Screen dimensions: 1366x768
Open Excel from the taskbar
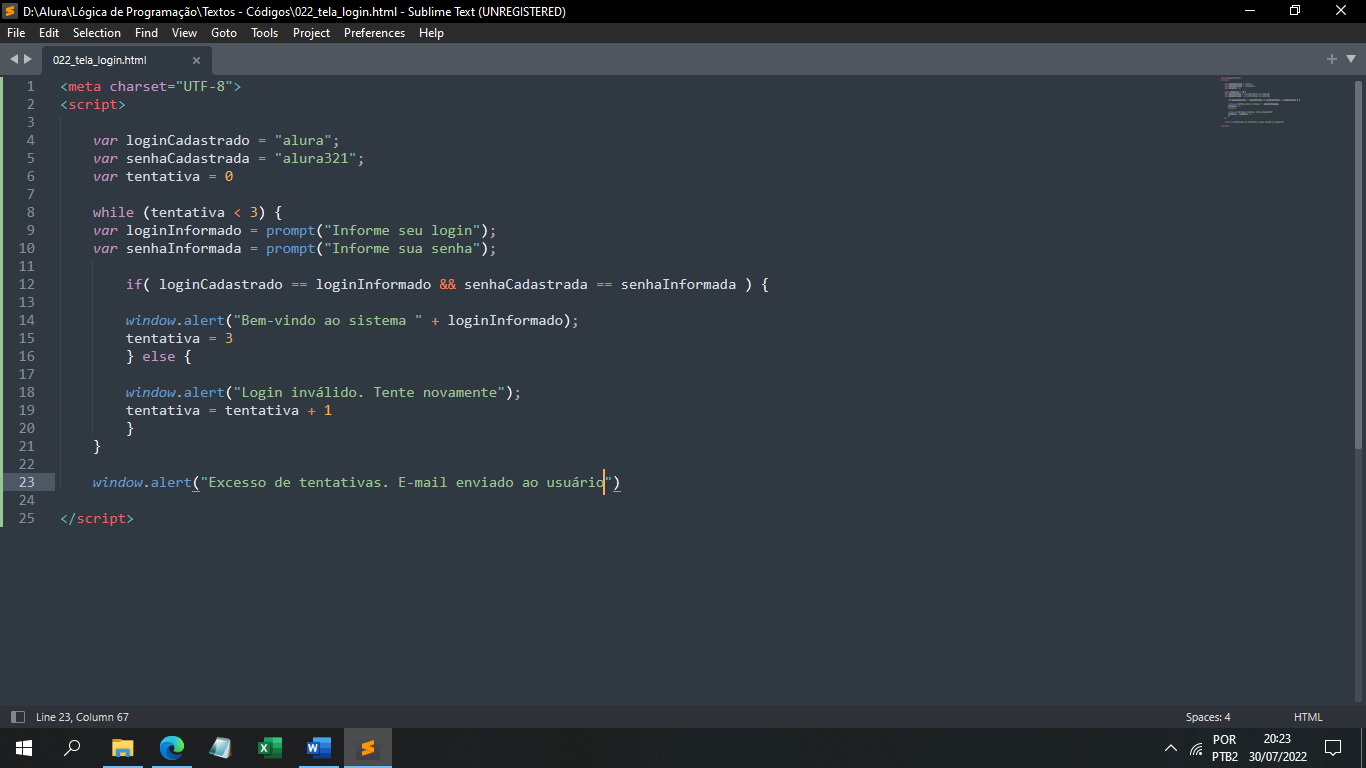[269, 748]
